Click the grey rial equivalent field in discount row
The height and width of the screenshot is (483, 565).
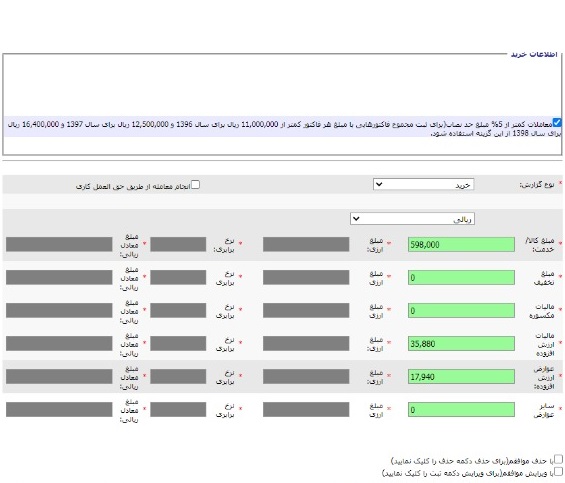coord(59,278)
